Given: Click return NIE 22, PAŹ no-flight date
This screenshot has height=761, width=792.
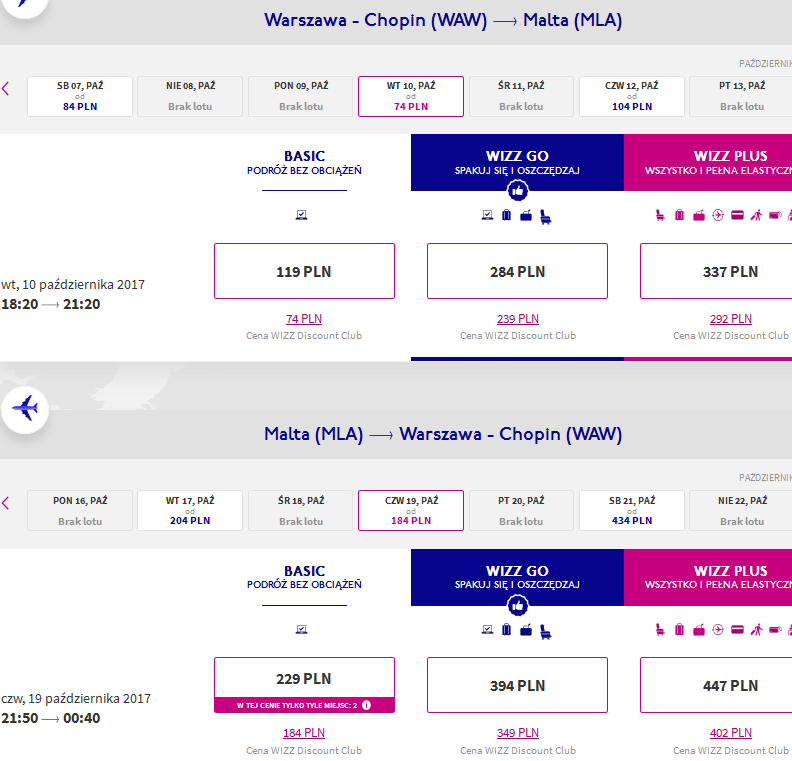Looking at the screenshot, I should coord(741,511).
